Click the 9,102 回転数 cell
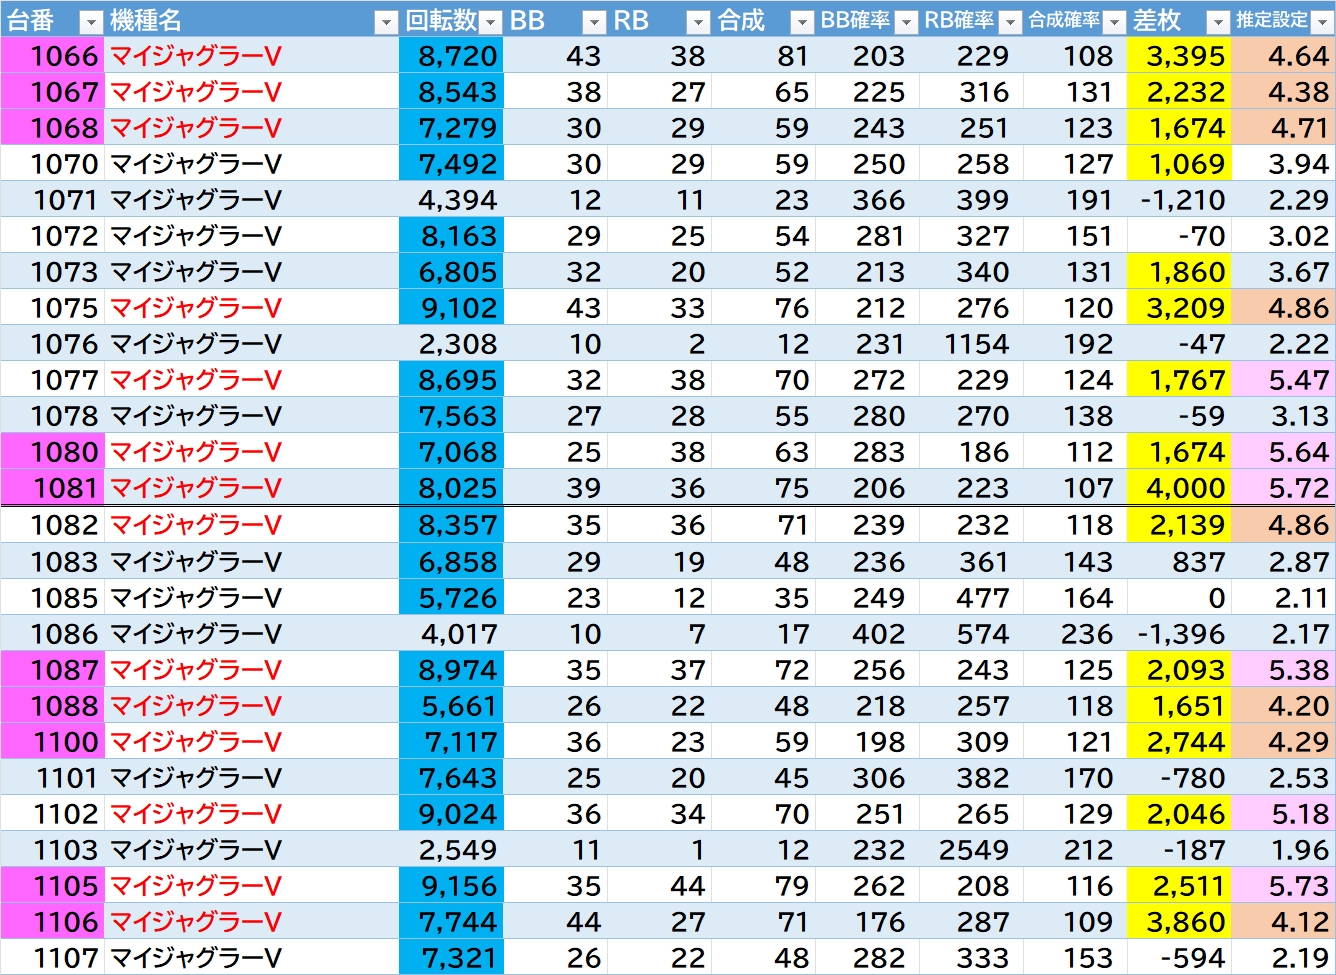Screen dimensions: 1336x975 [451, 308]
